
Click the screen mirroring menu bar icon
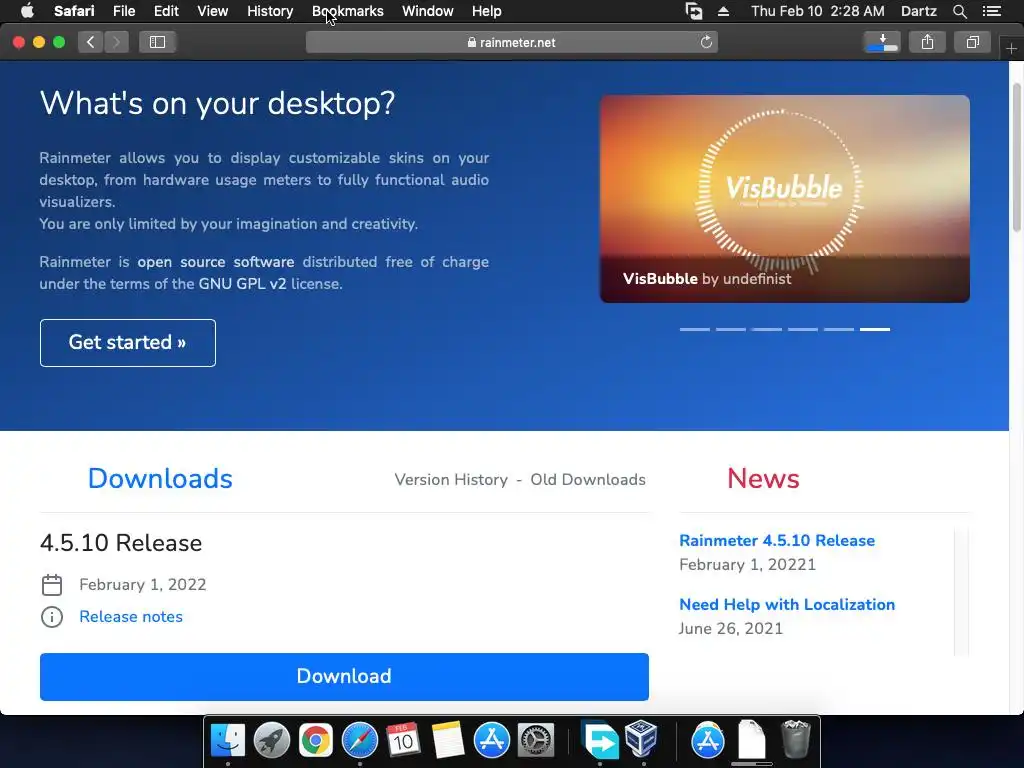tap(694, 11)
